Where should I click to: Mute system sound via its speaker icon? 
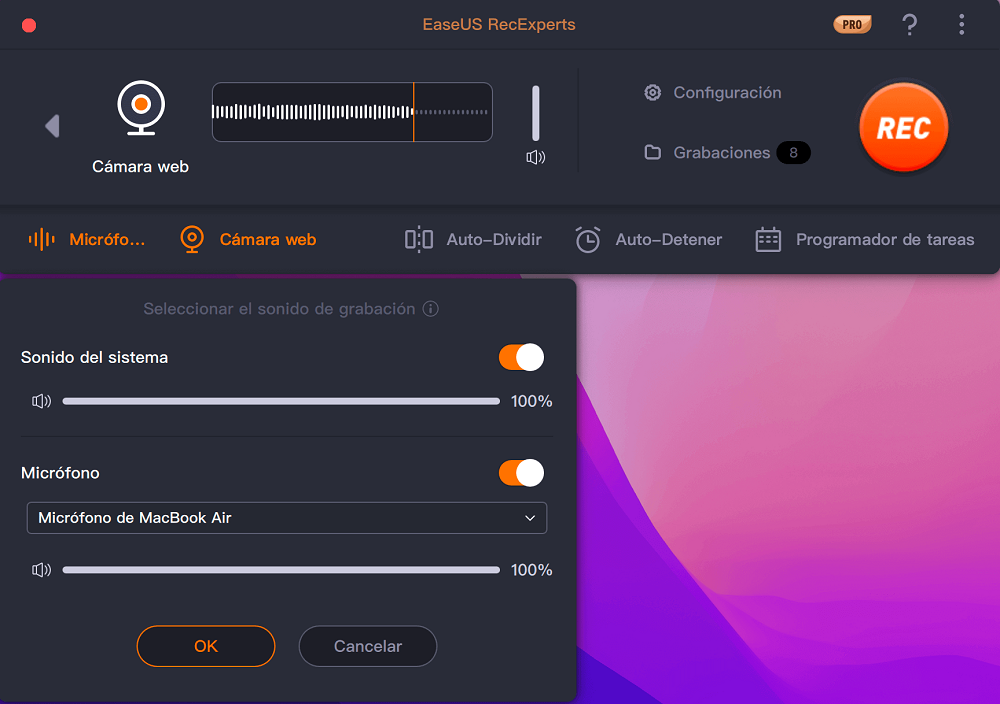[41, 401]
